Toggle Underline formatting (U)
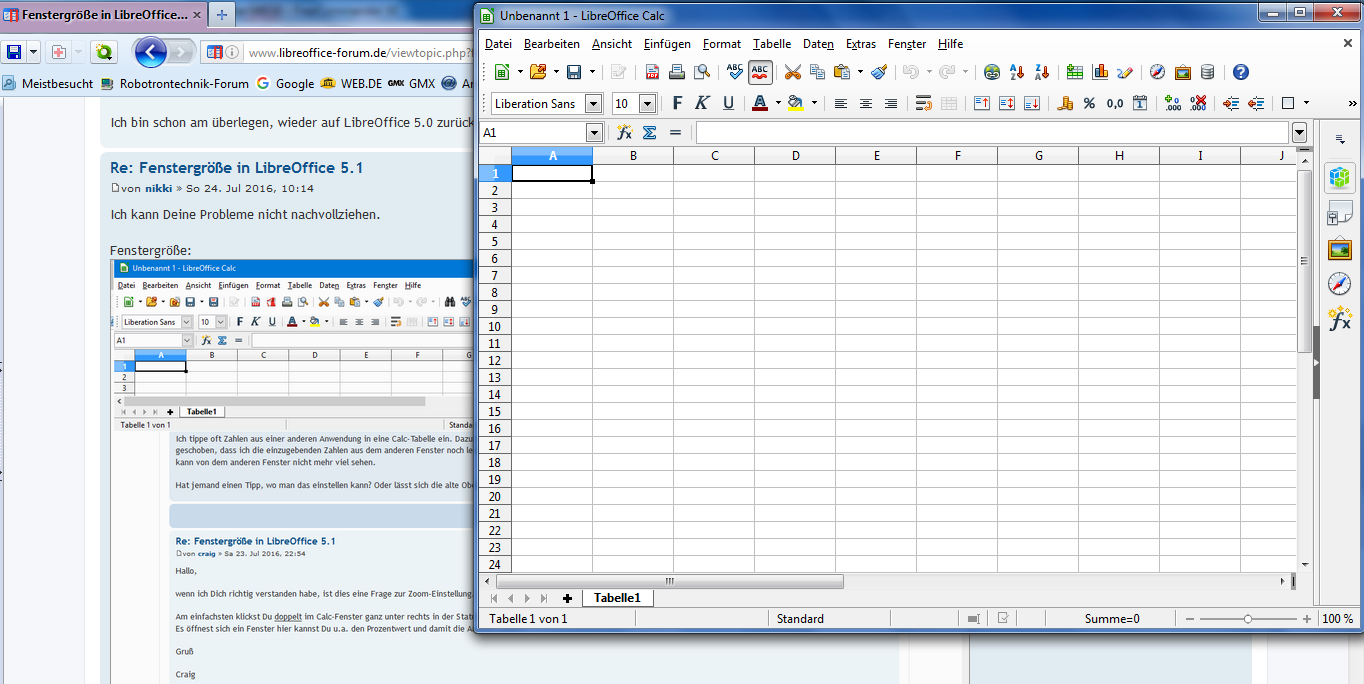 click(728, 103)
